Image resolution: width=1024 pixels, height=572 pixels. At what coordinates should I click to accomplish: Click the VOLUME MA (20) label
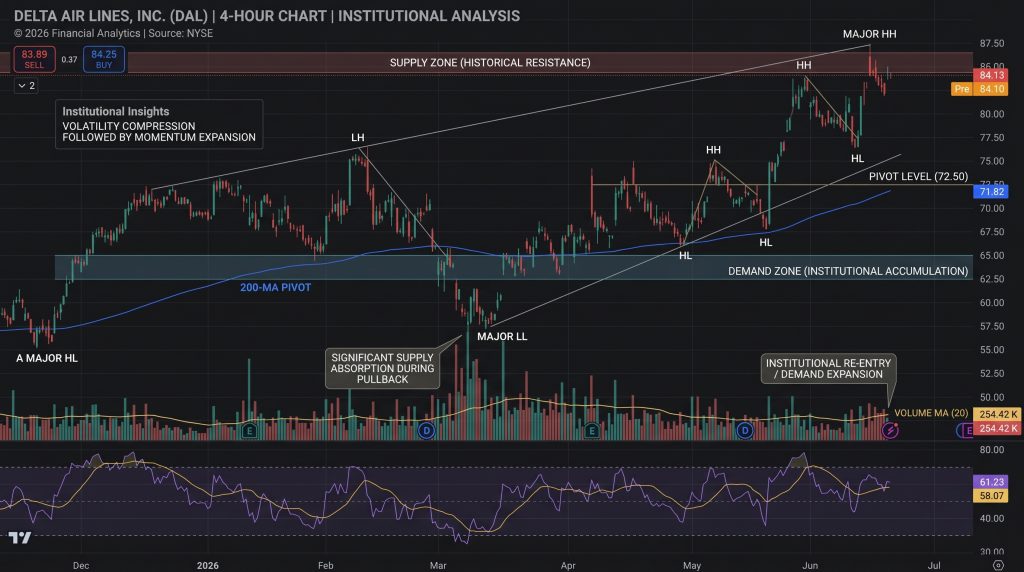(931, 413)
